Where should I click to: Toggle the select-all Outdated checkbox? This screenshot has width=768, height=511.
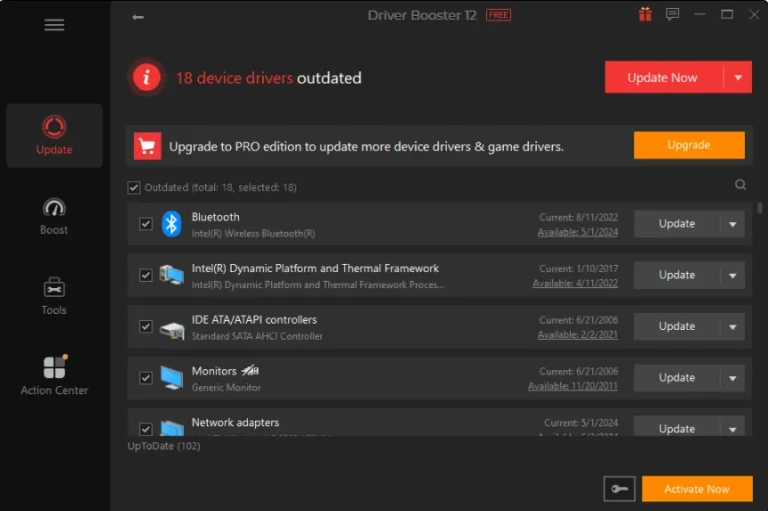point(134,188)
